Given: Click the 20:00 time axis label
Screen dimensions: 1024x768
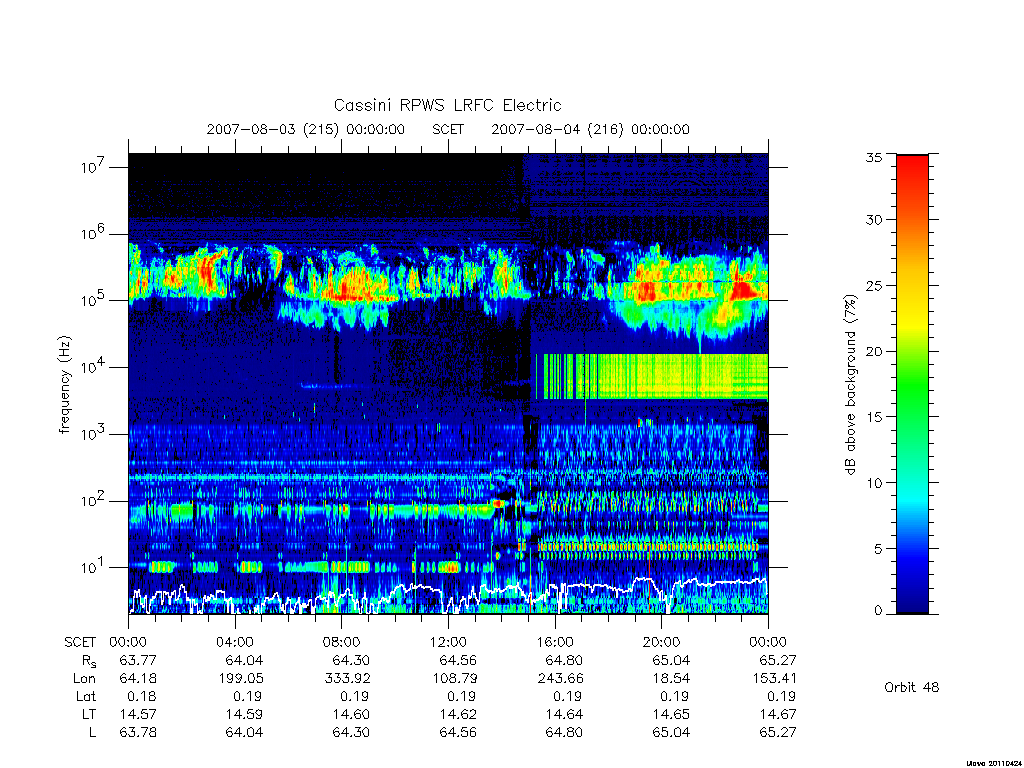Looking at the screenshot, I should tap(661, 642).
